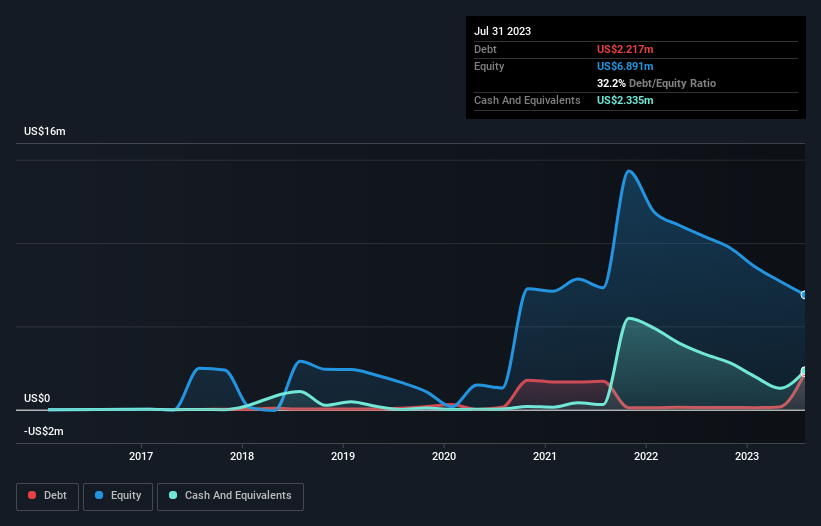Click the Debt value US$2.217m
Screen dimensions: 821x526
(x=625, y=49)
